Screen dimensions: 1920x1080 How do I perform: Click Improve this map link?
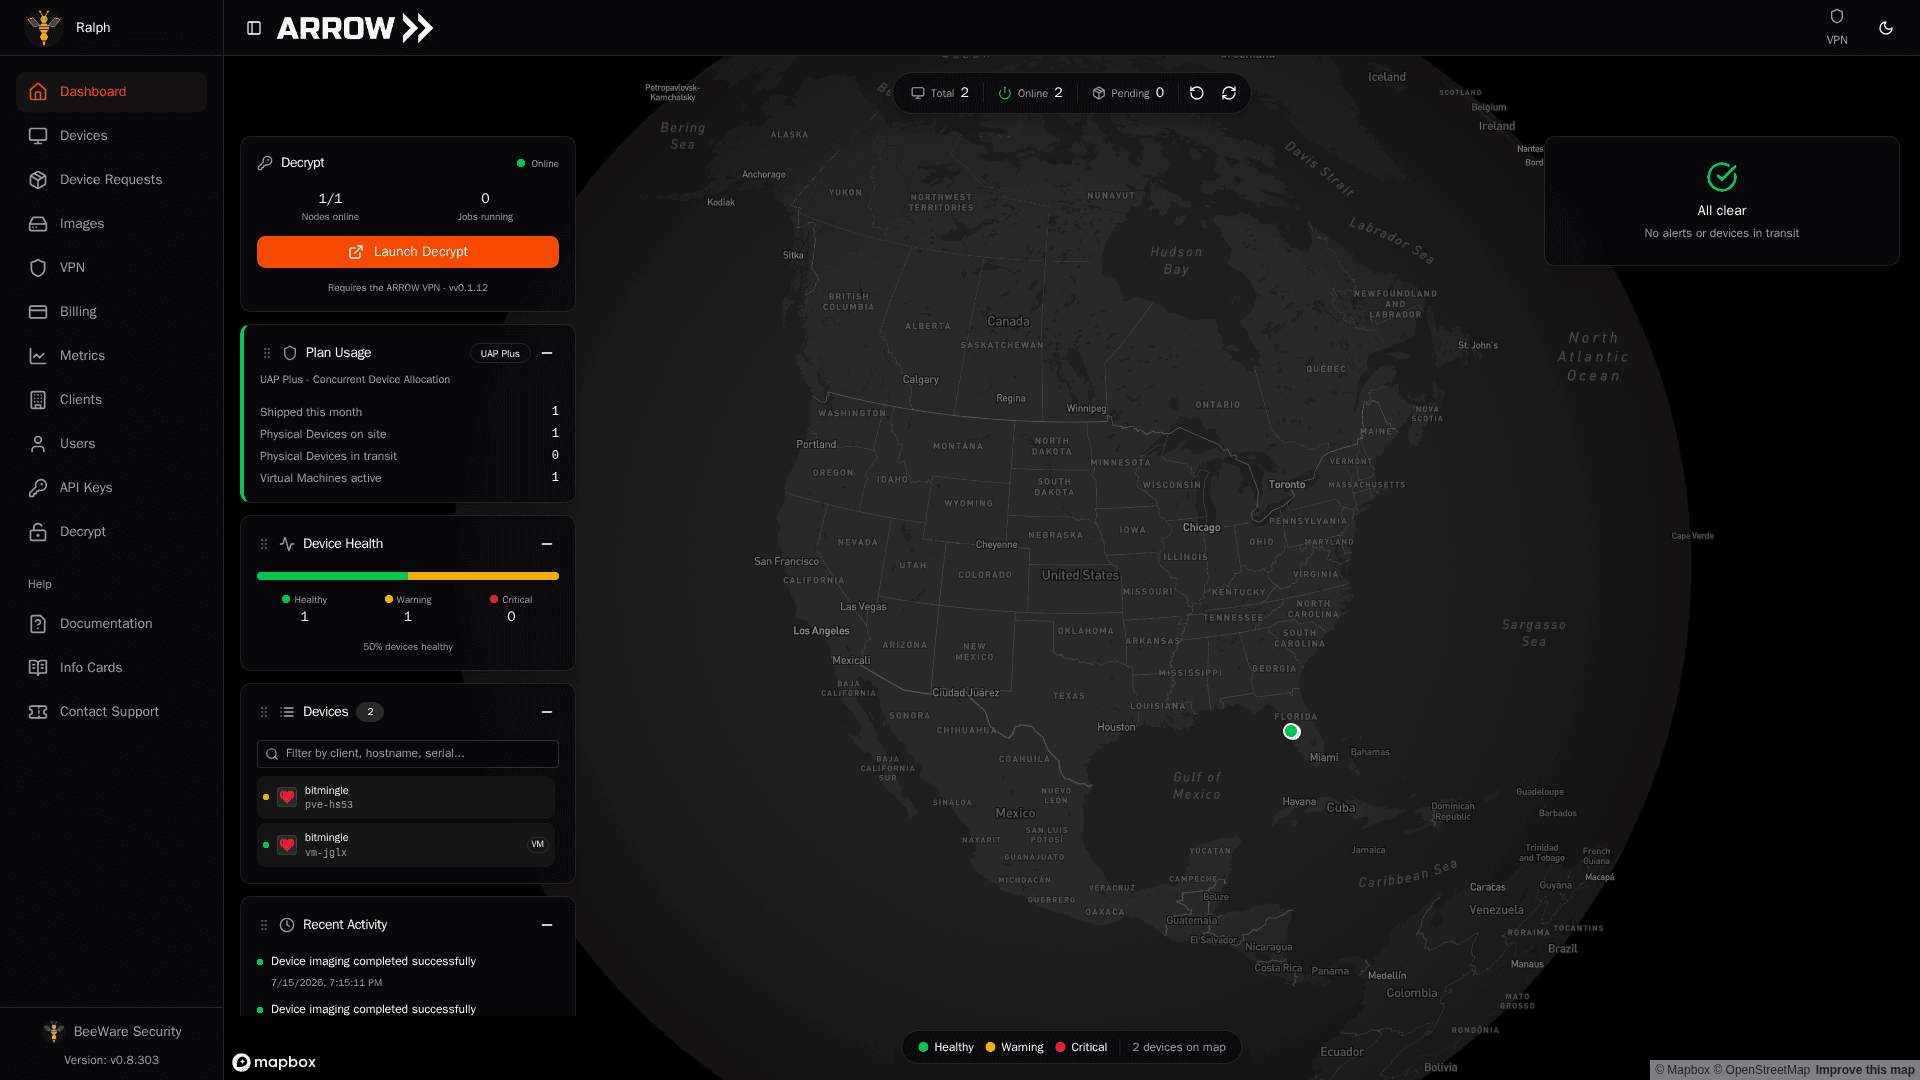tap(1865, 1070)
